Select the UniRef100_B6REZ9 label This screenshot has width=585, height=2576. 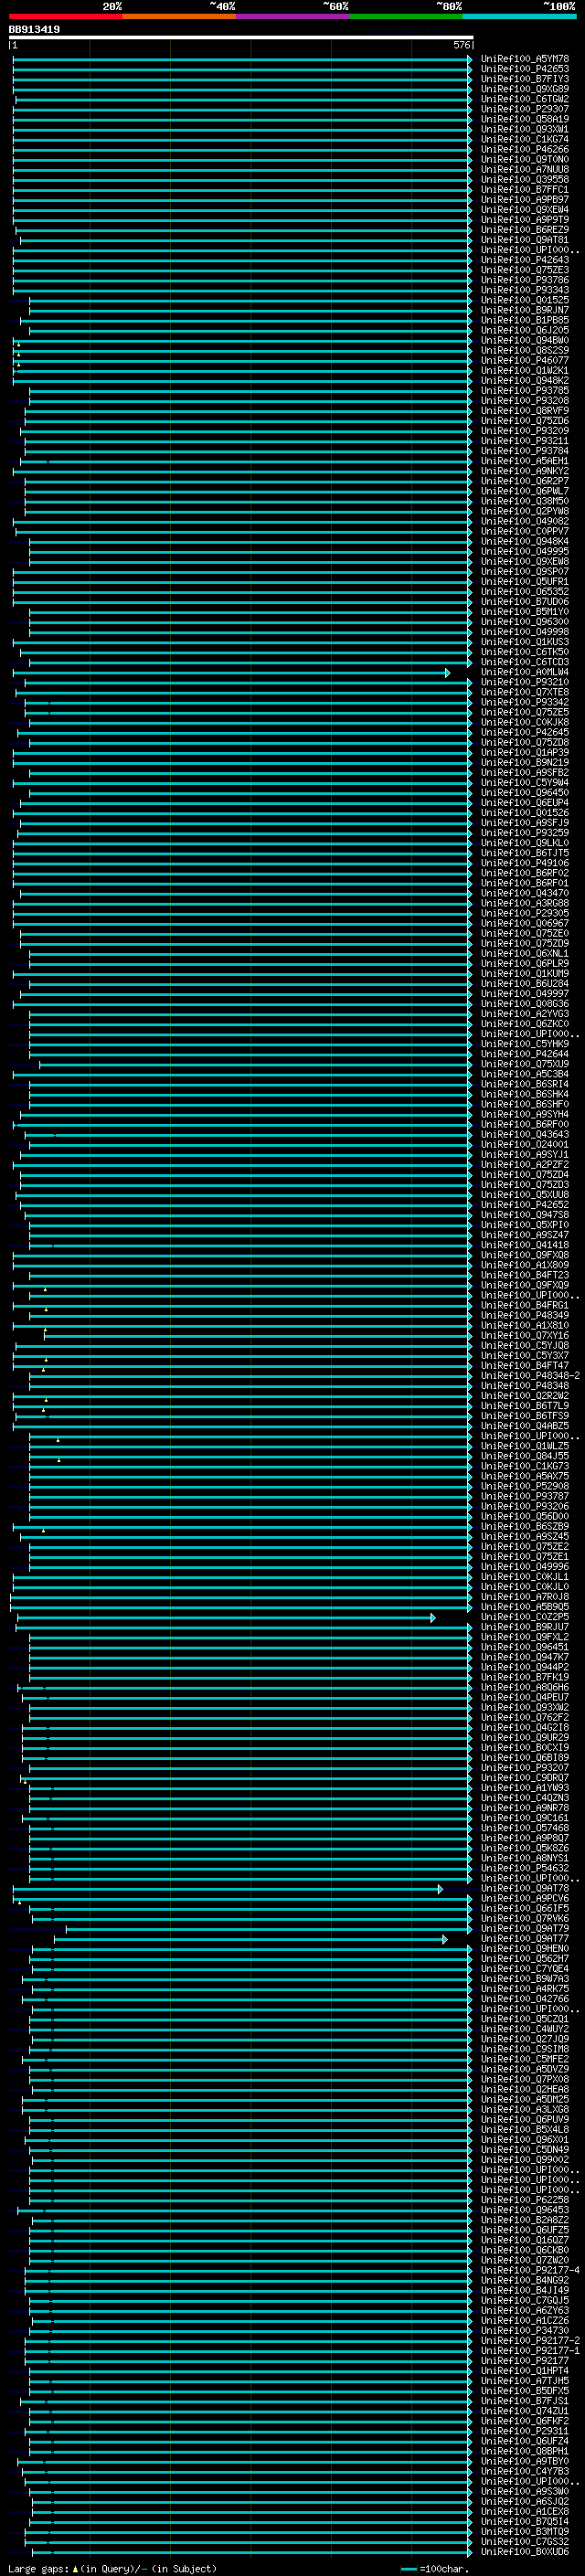[525, 230]
